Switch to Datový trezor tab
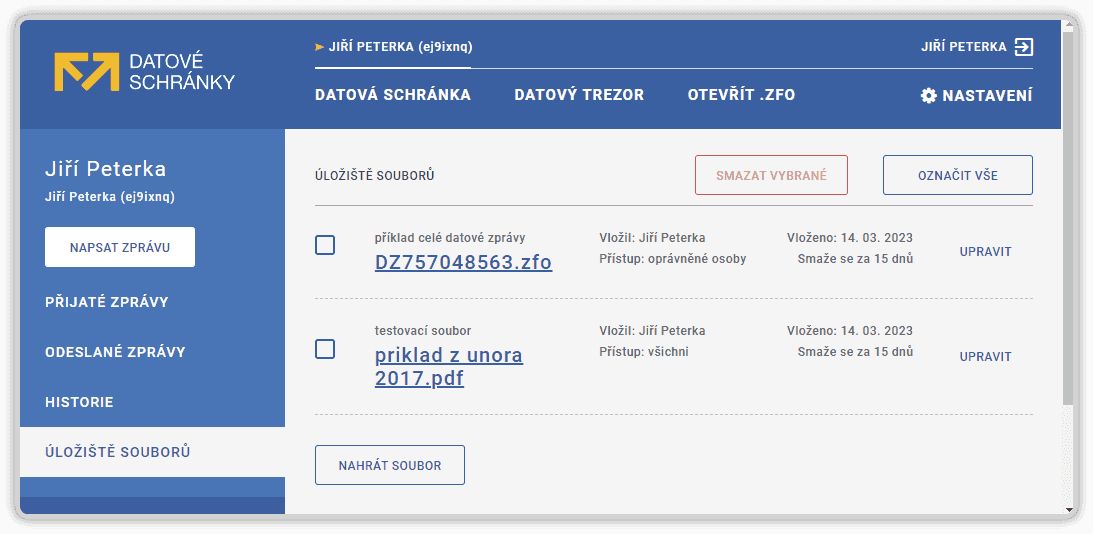The height and width of the screenshot is (534, 1093). [579, 96]
